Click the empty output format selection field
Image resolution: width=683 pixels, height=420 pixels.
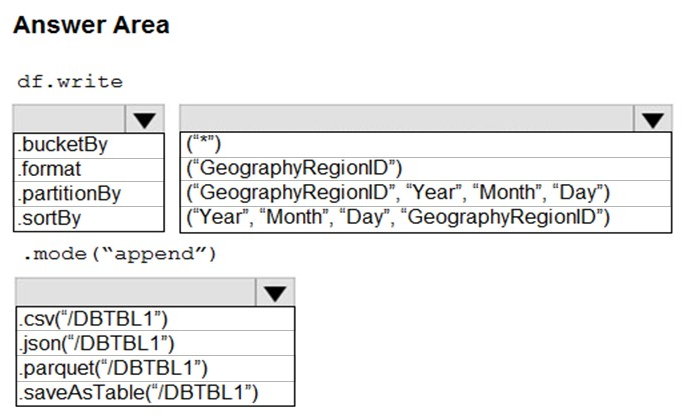[135, 292]
